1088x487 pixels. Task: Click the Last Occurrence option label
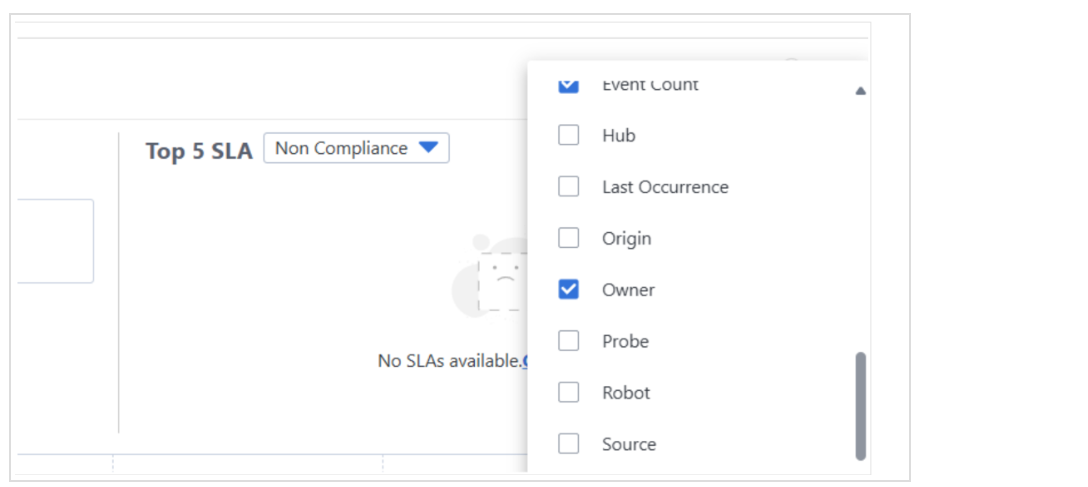pos(665,187)
